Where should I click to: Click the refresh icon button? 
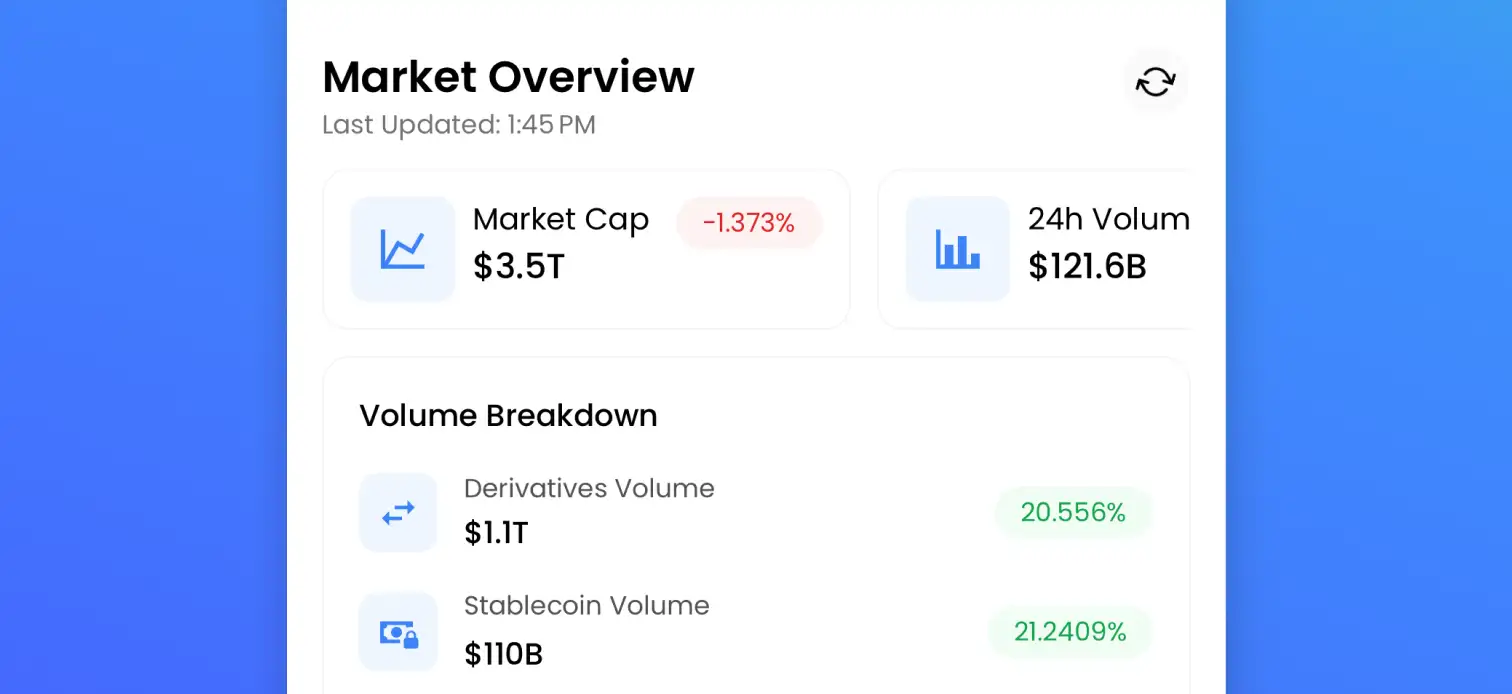1155,82
